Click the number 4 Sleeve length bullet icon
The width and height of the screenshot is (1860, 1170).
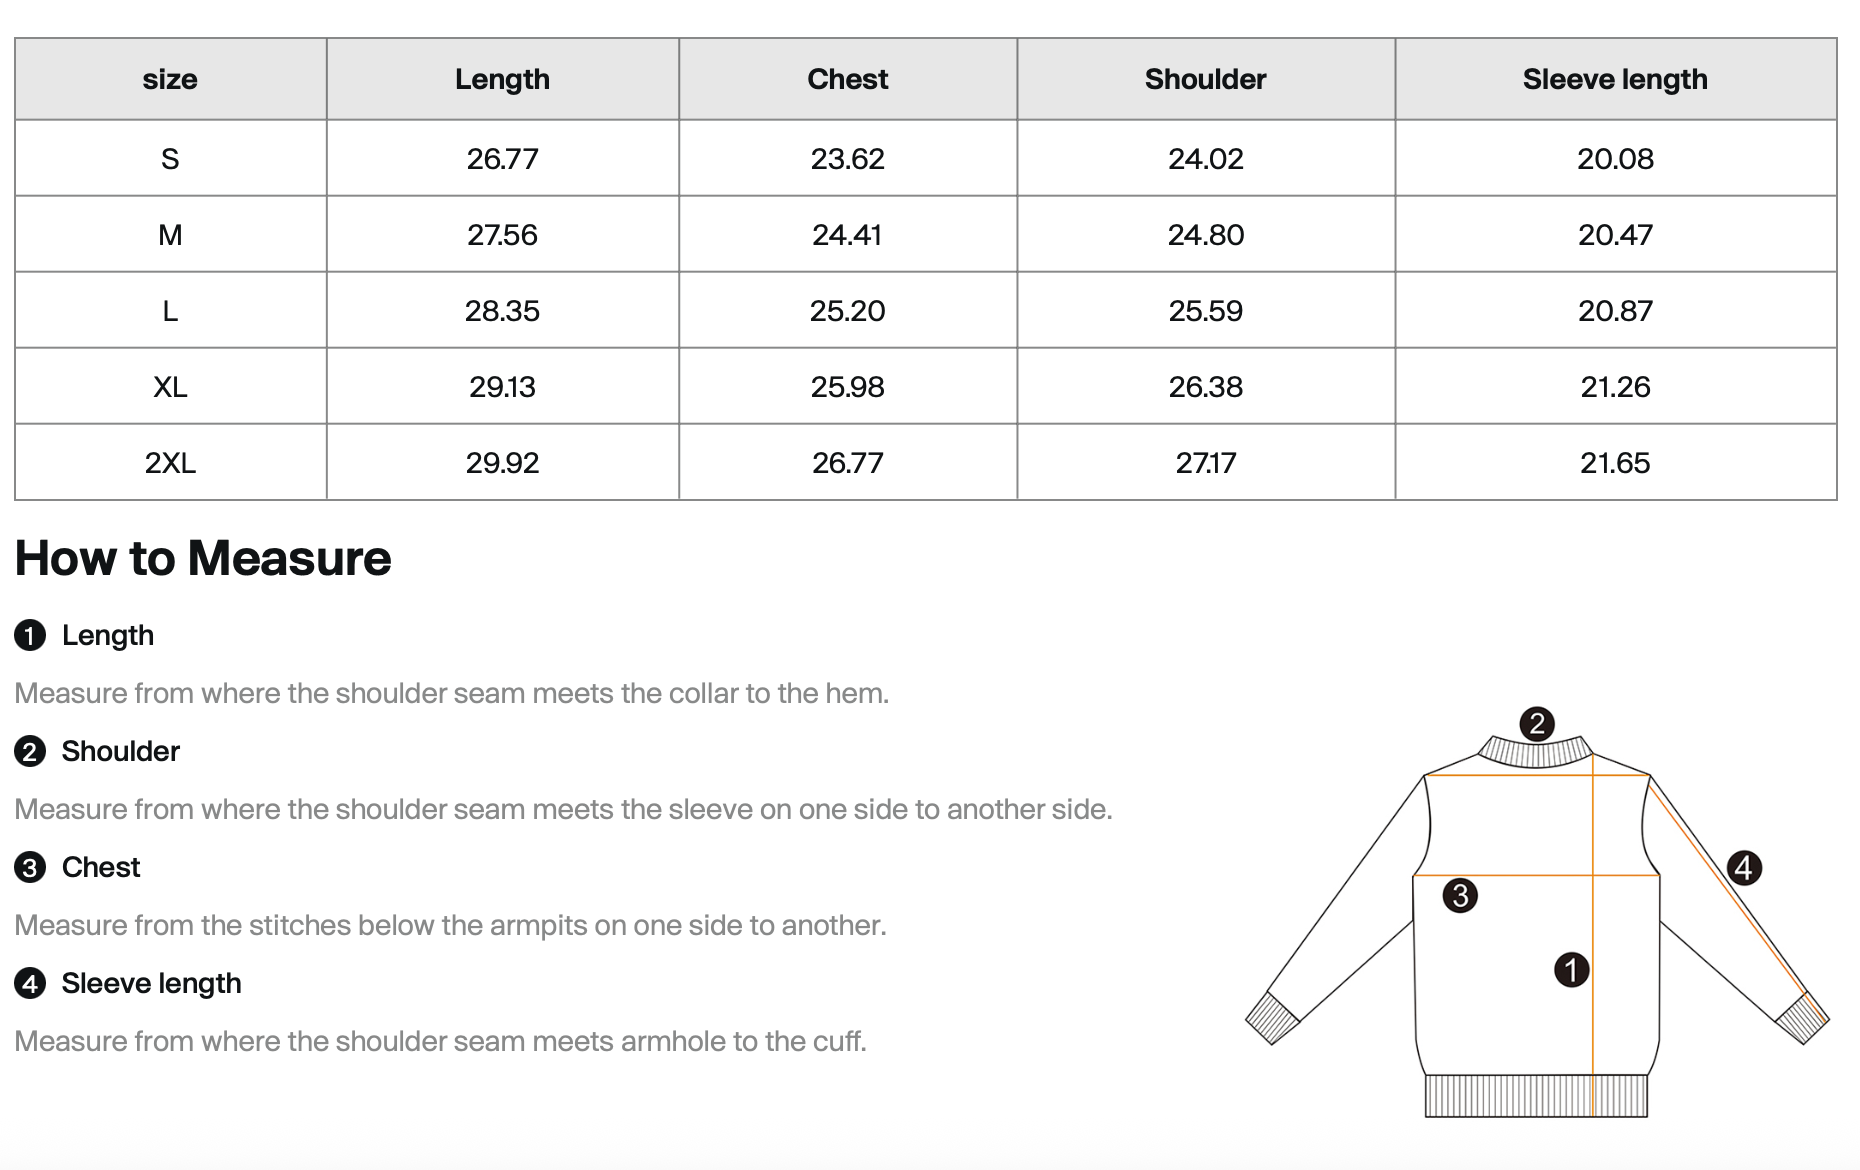coord(30,984)
